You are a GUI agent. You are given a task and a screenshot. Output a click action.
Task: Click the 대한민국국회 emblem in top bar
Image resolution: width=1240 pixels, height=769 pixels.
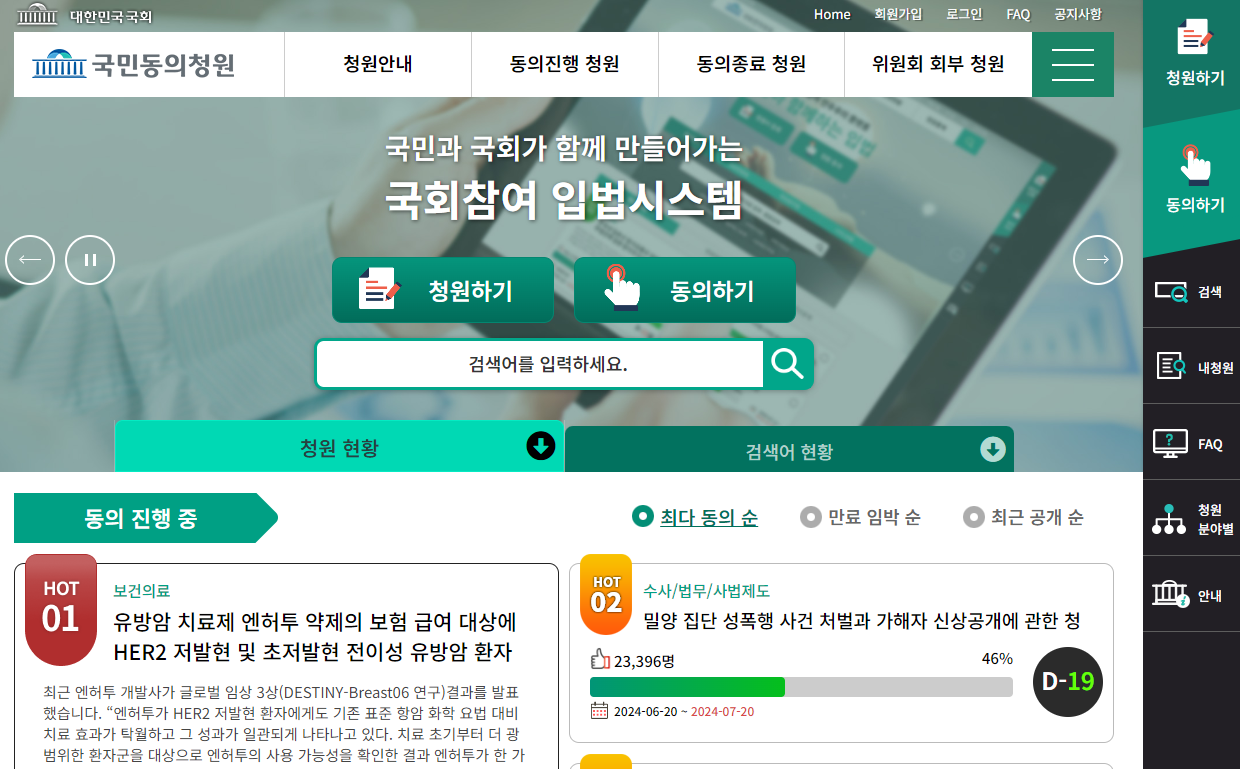pos(38,14)
